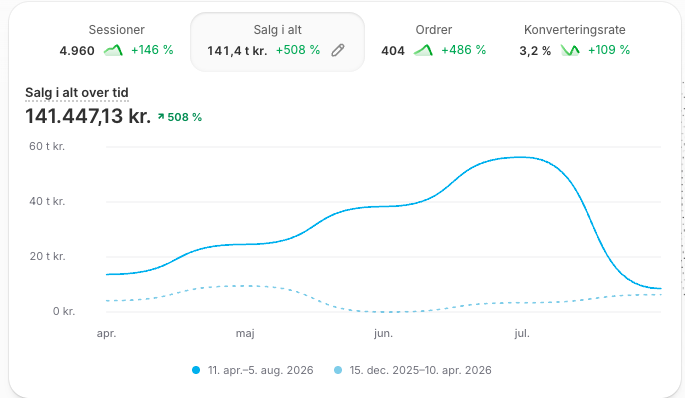Click the 0 kr. axis label
Image resolution: width=685 pixels, height=398 pixels.
coord(64,311)
